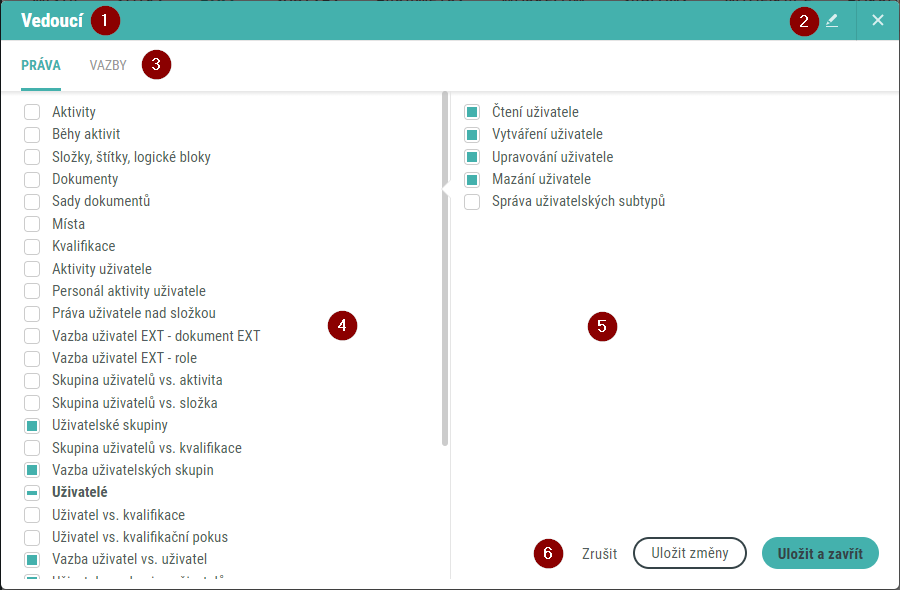Select the PRÁVA tab
The height and width of the screenshot is (590, 900).
[x=41, y=66]
